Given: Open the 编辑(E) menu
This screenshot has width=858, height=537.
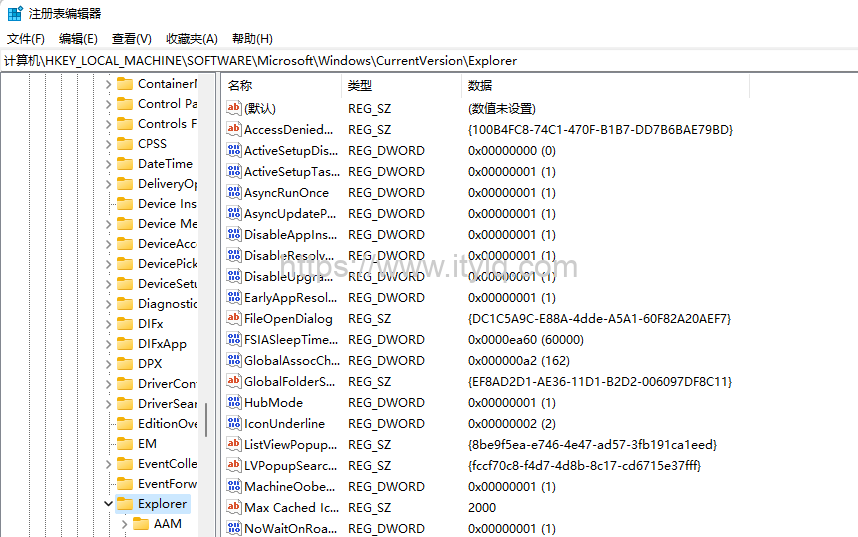Looking at the screenshot, I should 78,39.
